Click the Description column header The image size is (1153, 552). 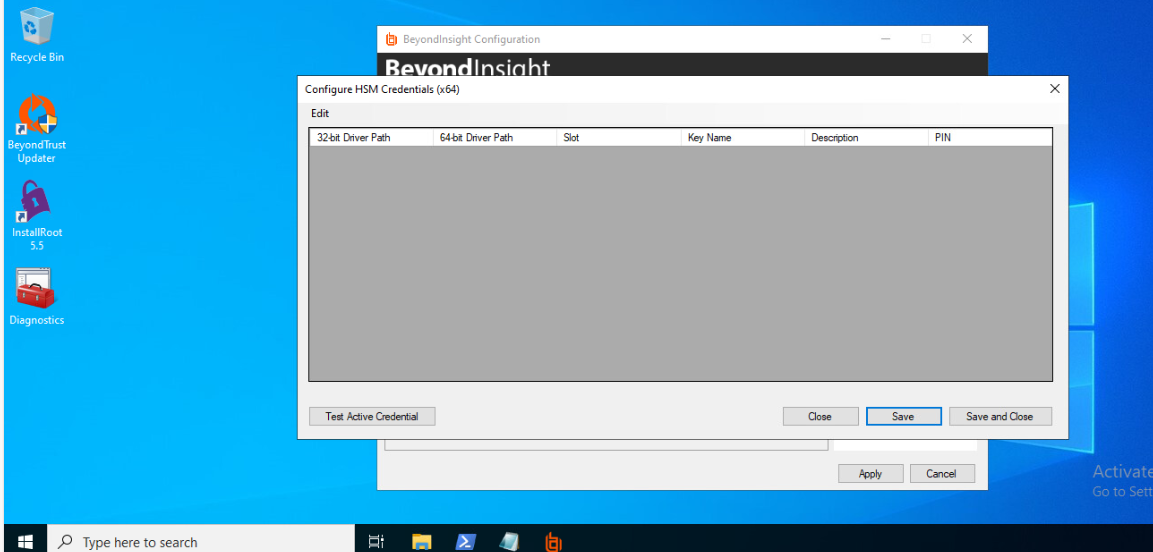[867, 137]
